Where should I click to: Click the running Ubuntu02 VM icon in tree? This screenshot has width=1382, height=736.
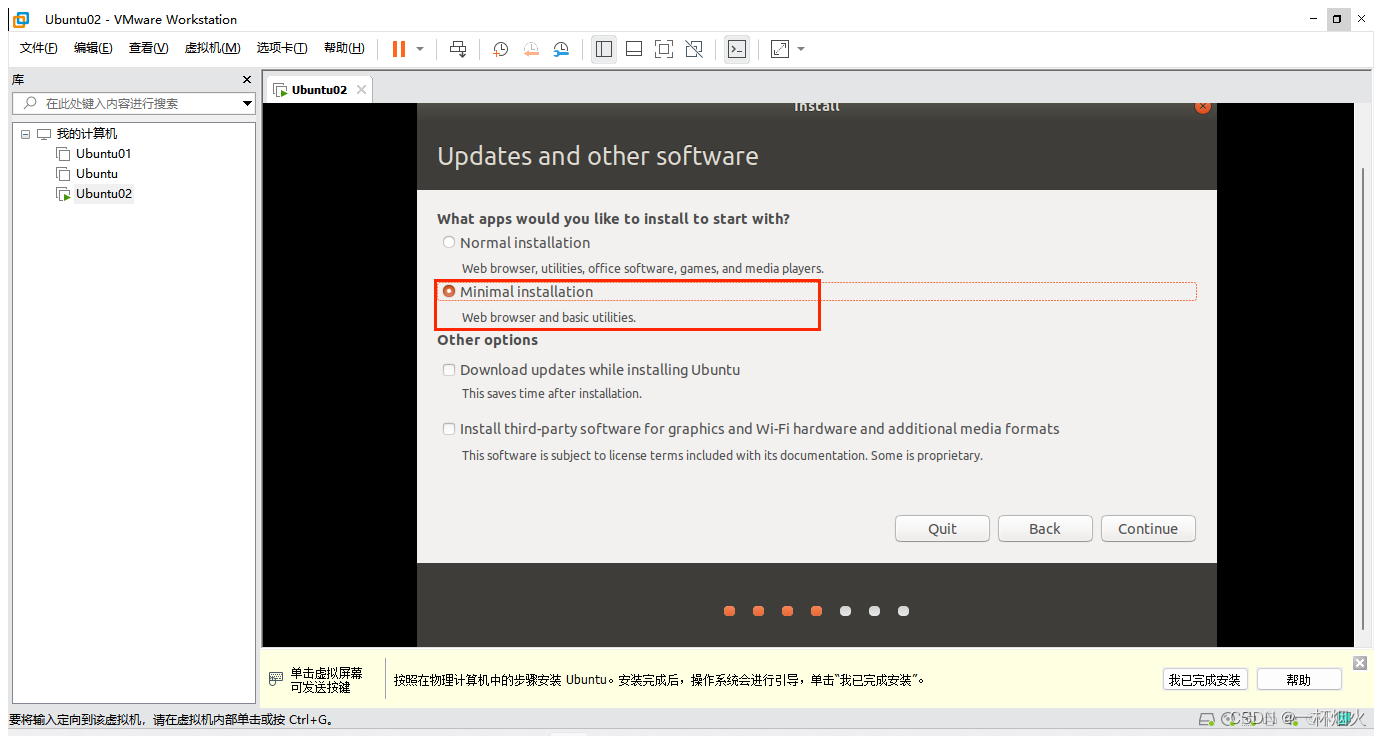pyautogui.click(x=63, y=194)
